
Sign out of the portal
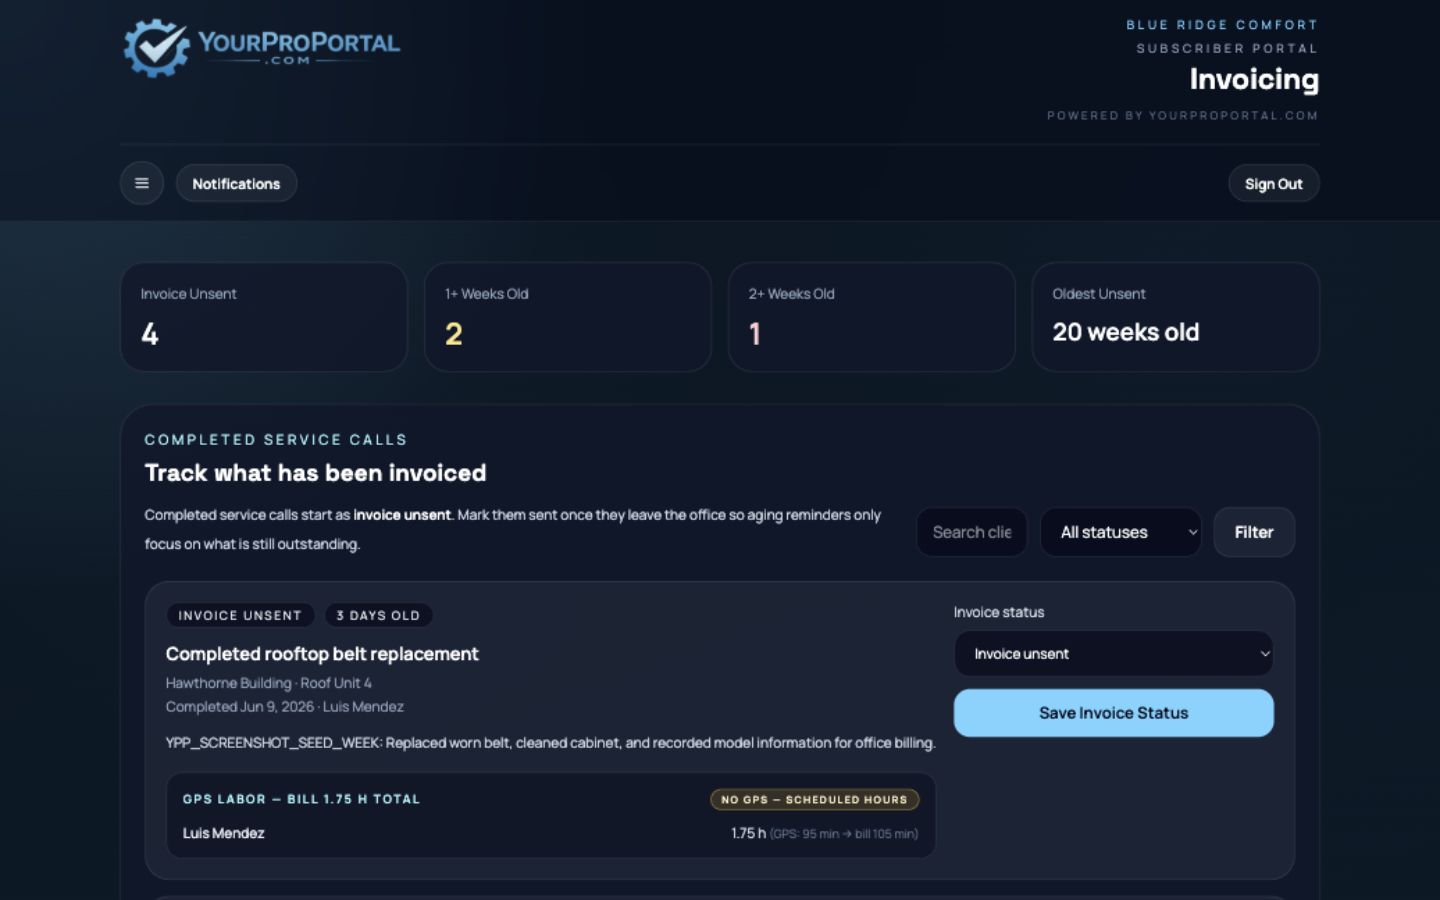click(1273, 183)
